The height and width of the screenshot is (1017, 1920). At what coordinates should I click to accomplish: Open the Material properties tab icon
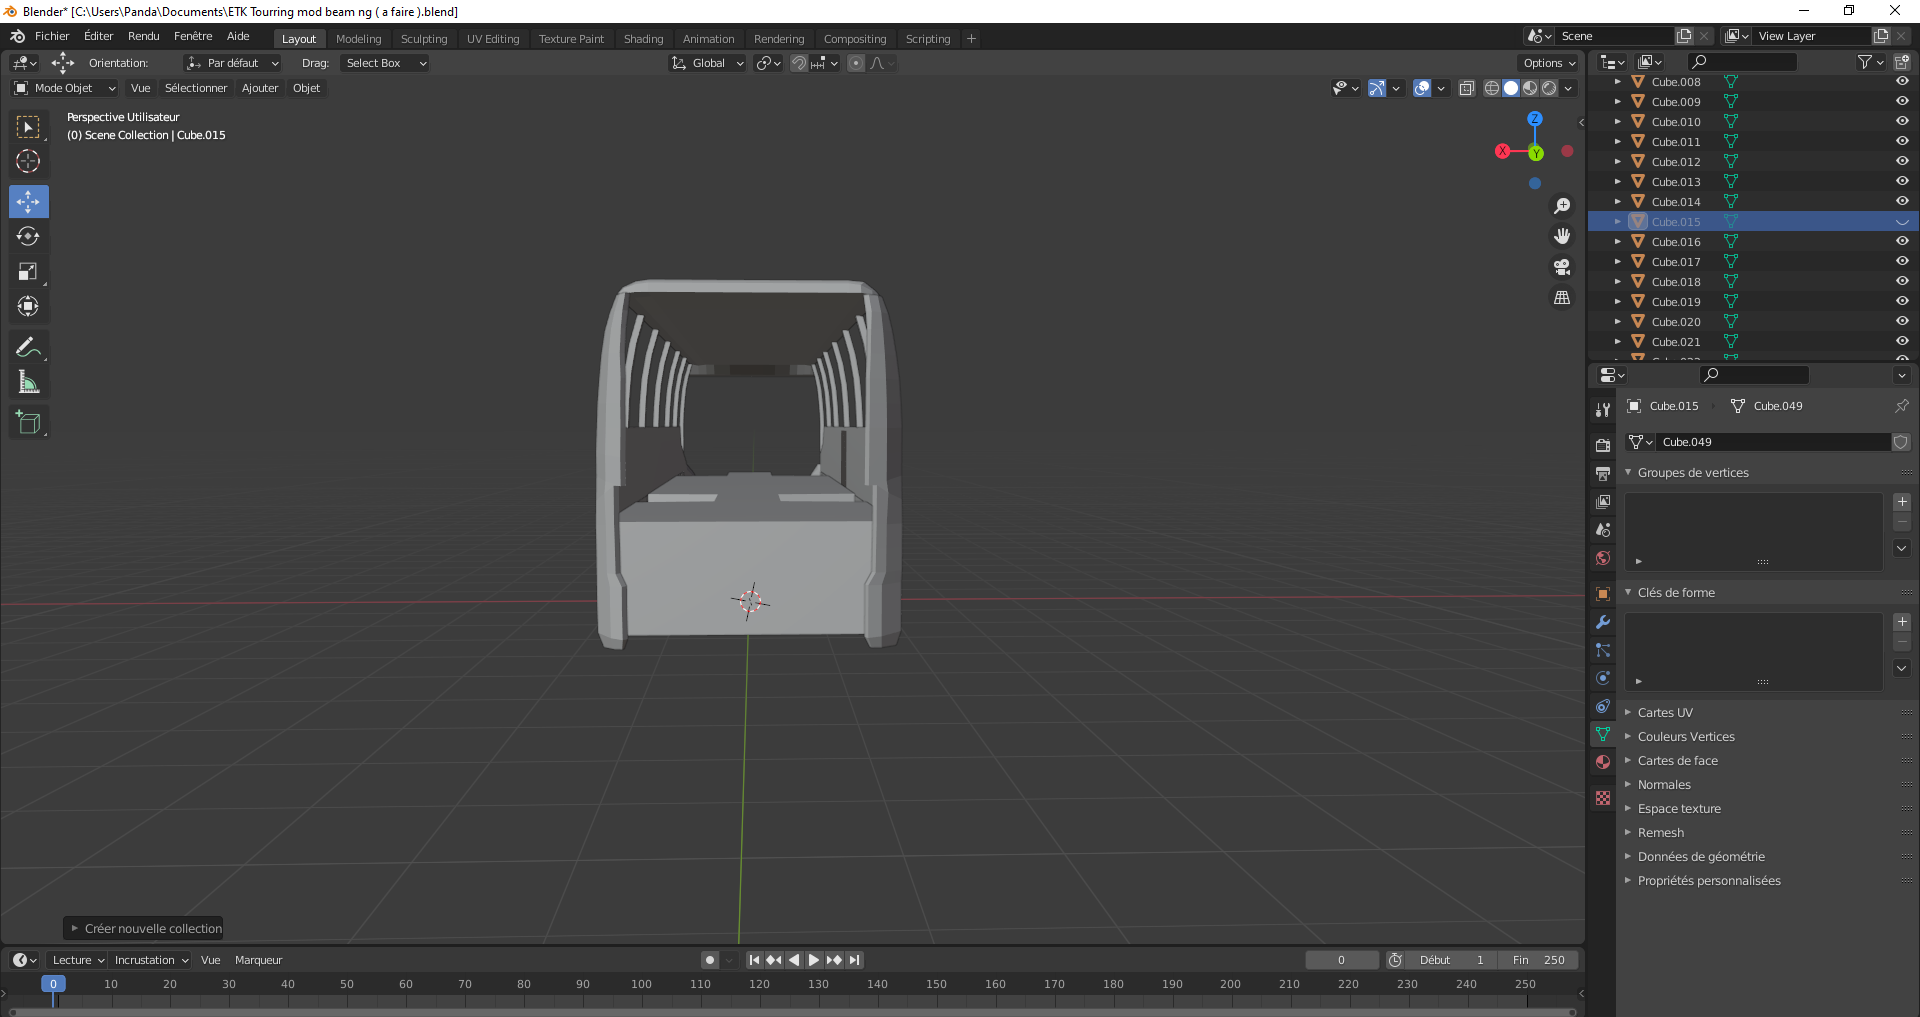[1603, 762]
